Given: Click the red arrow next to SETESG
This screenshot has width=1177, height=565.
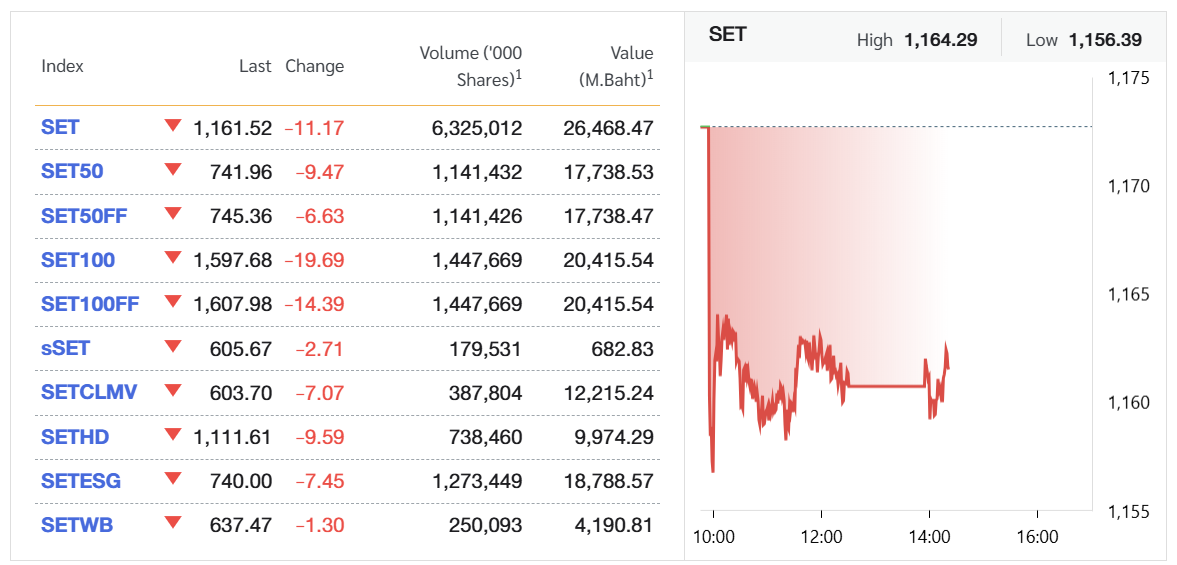Looking at the screenshot, I should (173, 479).
